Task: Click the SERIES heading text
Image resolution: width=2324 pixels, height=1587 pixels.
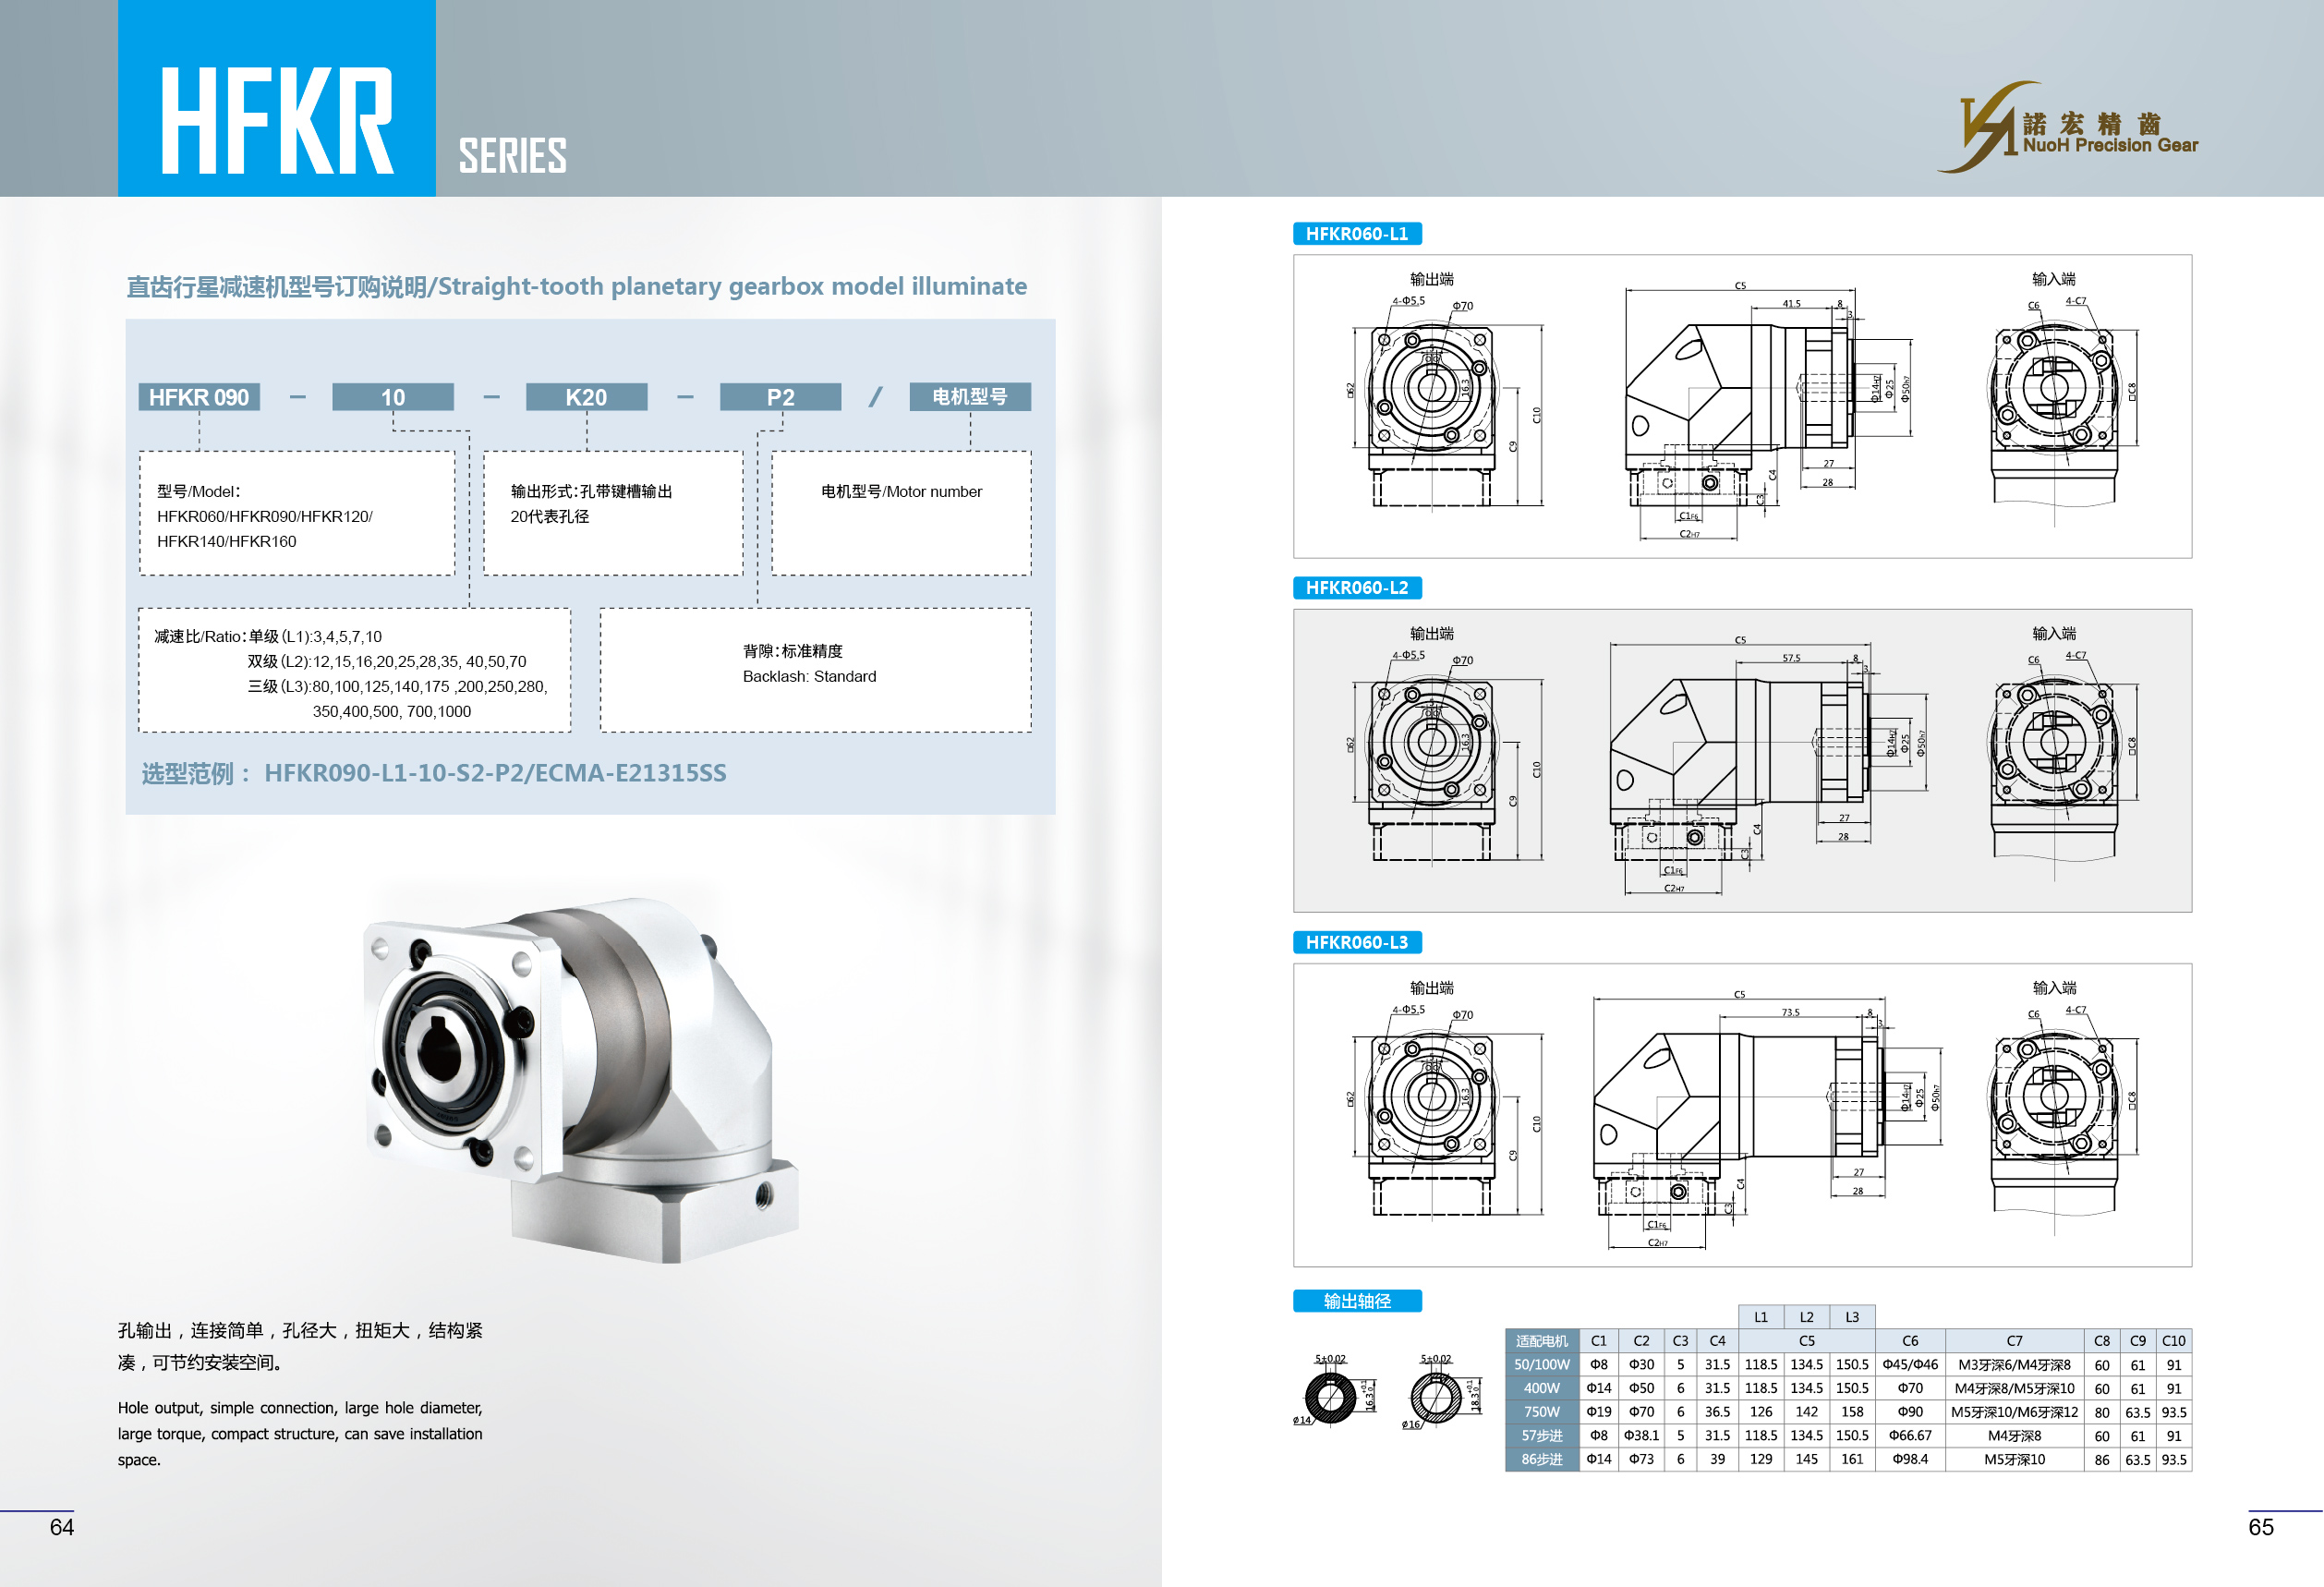Action: click(513, 156)
